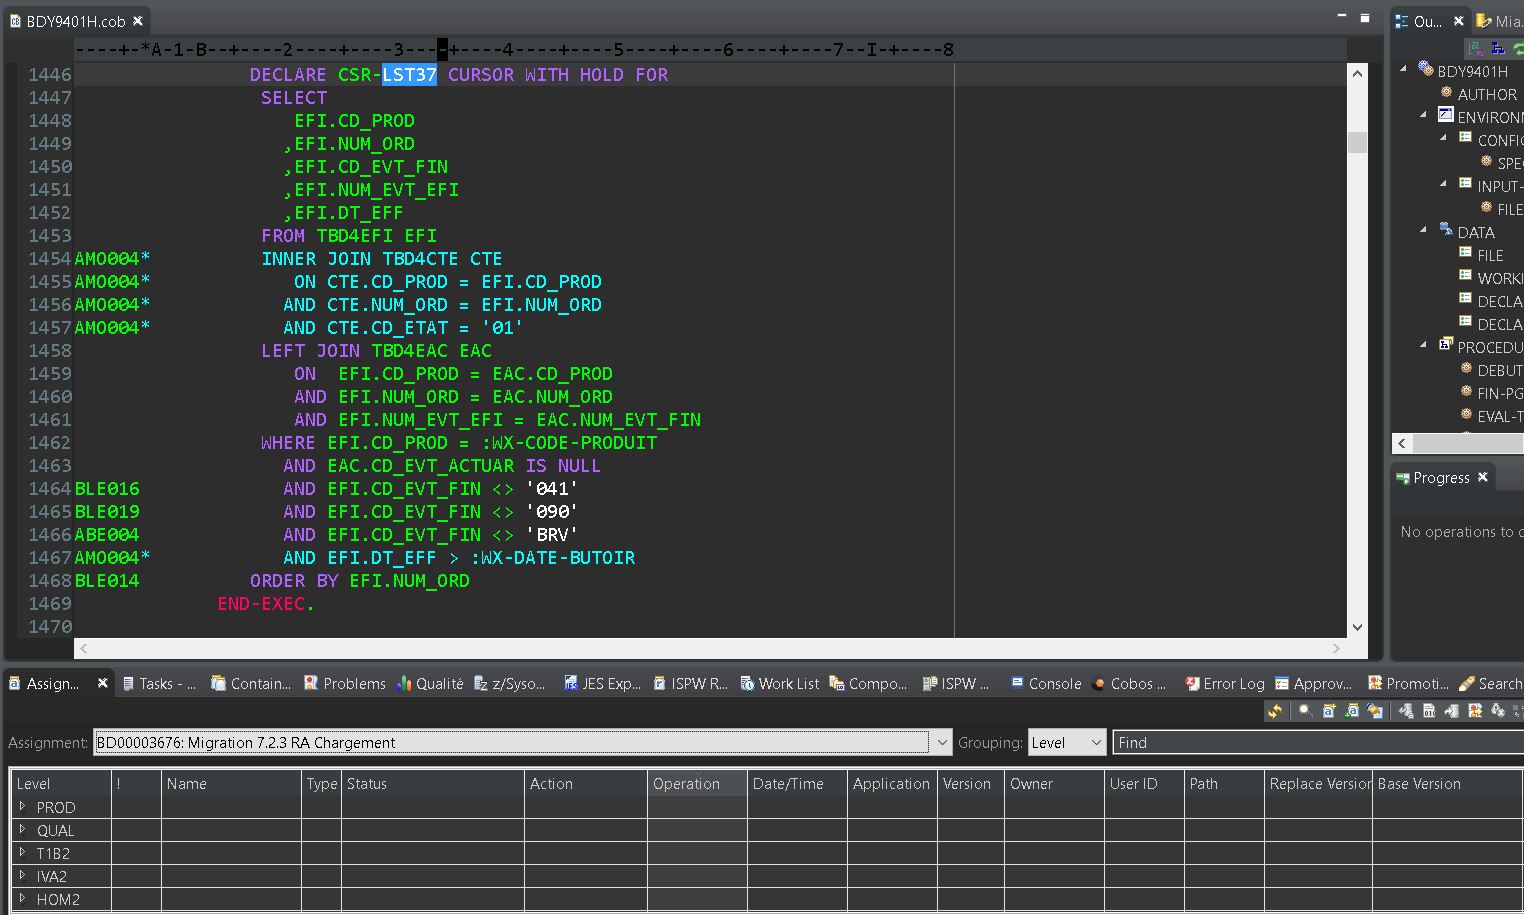The width and height of the screenshot is (1524, 915).
Task: Collapse the DATA node in Outline
Action: [x=1423, y=230]
